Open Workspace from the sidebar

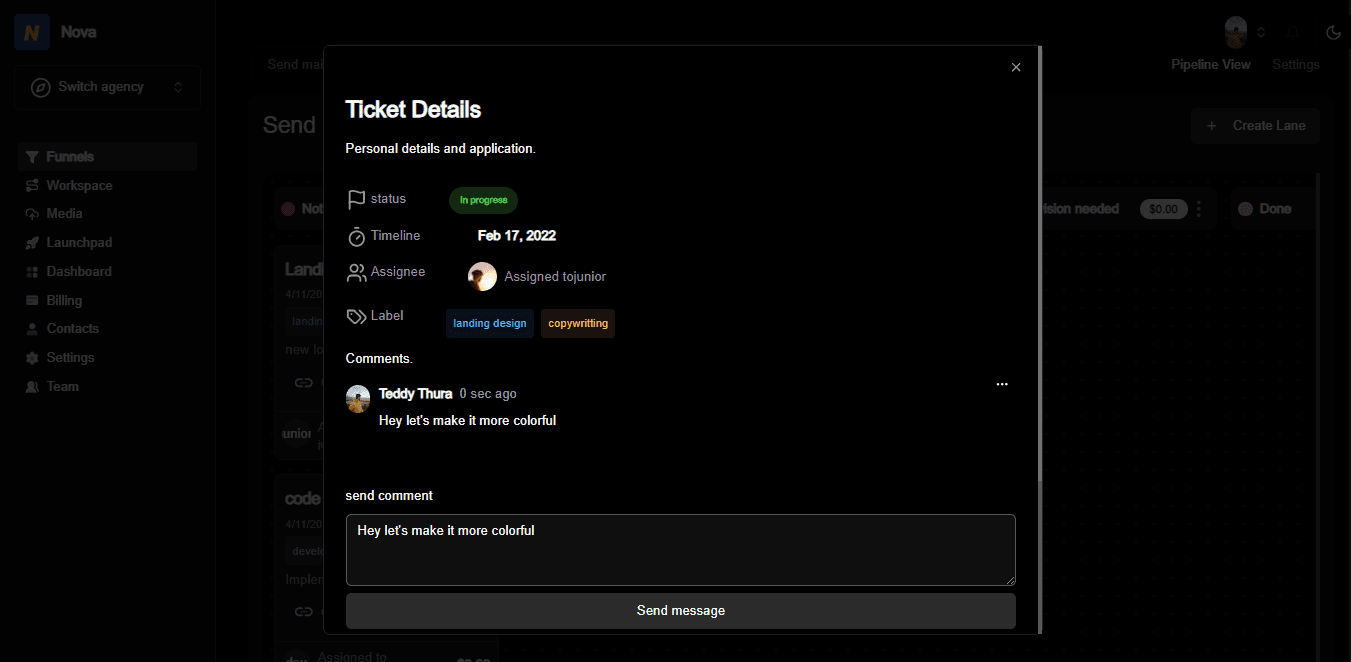pyautogui.click(x=78, y=185)
